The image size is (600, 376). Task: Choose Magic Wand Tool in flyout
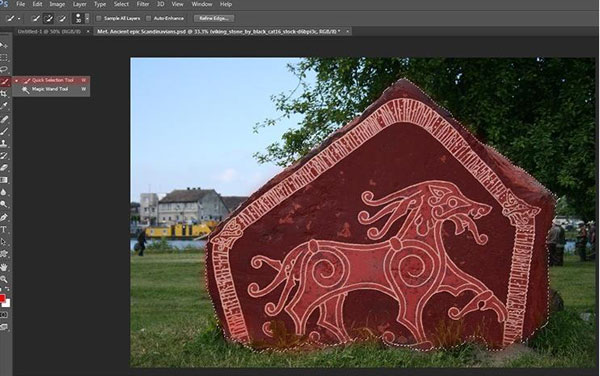pyautogui.click(x=52, y=89)
